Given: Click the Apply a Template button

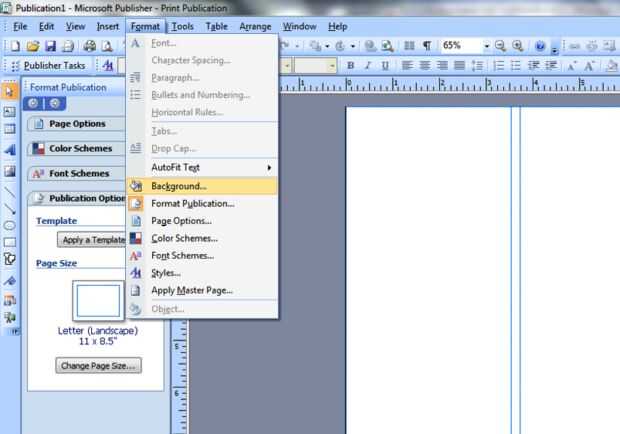Looking at the screenshot, I should pos(92,240).
